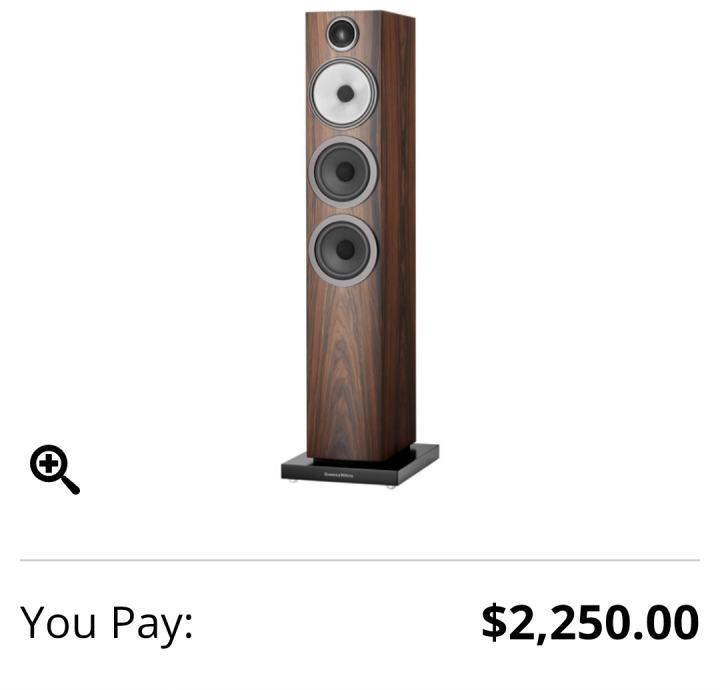Click the silver midrange cone driver
720x690 pixels.
[x=343, y=93]
